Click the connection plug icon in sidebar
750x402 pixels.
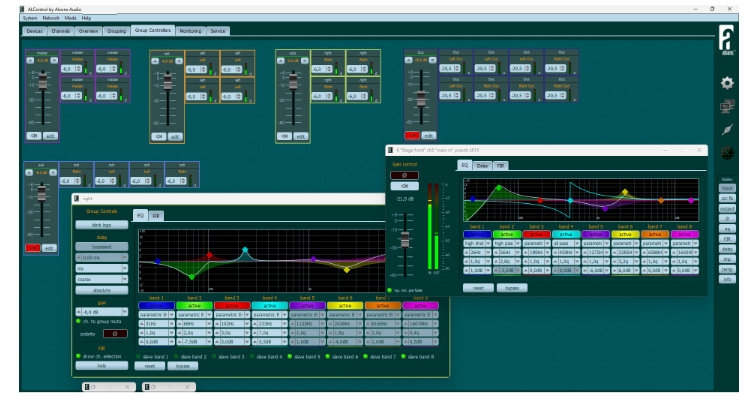[x=727, y=130]
